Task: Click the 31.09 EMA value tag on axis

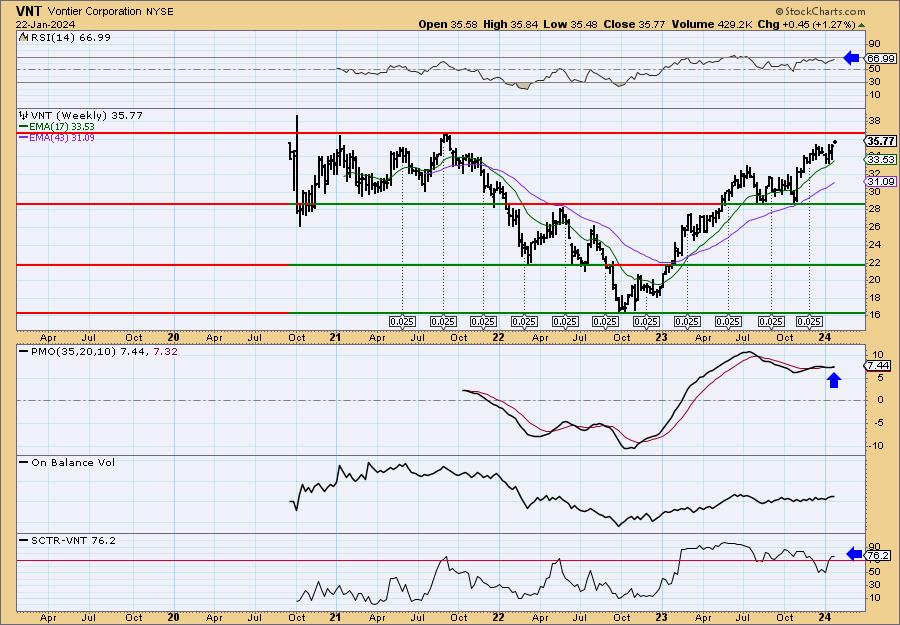Action: 881,181
